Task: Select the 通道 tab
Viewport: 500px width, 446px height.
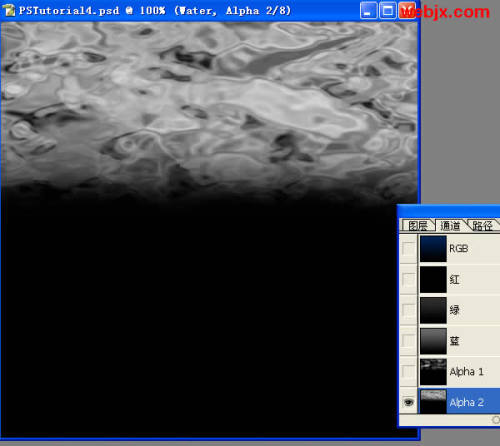Action: (x=450, y=226)
